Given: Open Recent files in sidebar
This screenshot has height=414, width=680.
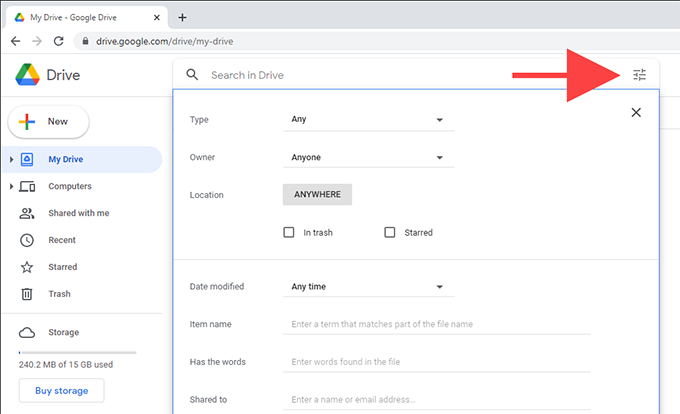Looking at the screenshot, I should click(62, 240).
